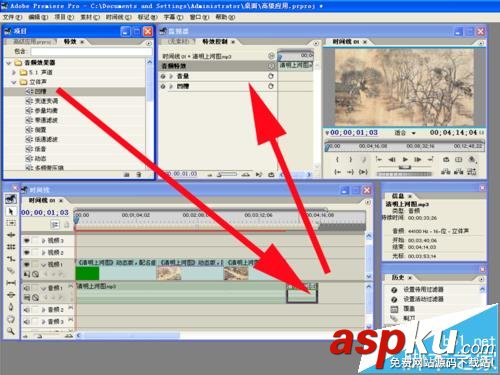
Task: Click delete trash icon at effects panel bottom
Action: click(139, 175)
